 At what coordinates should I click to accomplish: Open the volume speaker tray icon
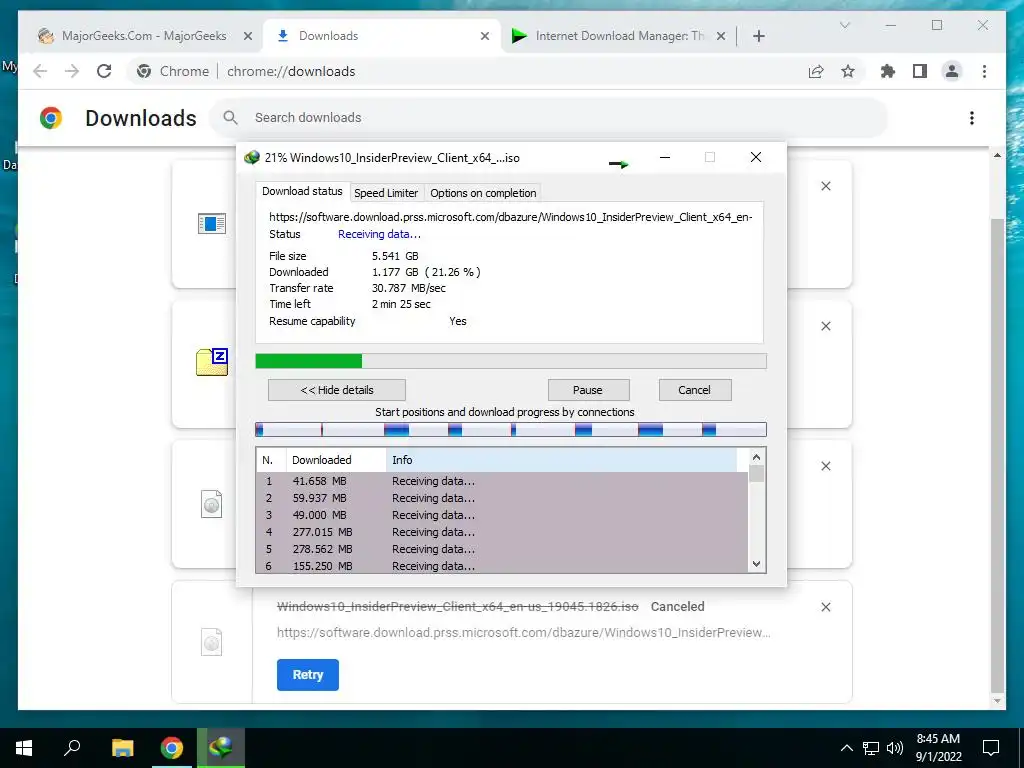[895, 748]
